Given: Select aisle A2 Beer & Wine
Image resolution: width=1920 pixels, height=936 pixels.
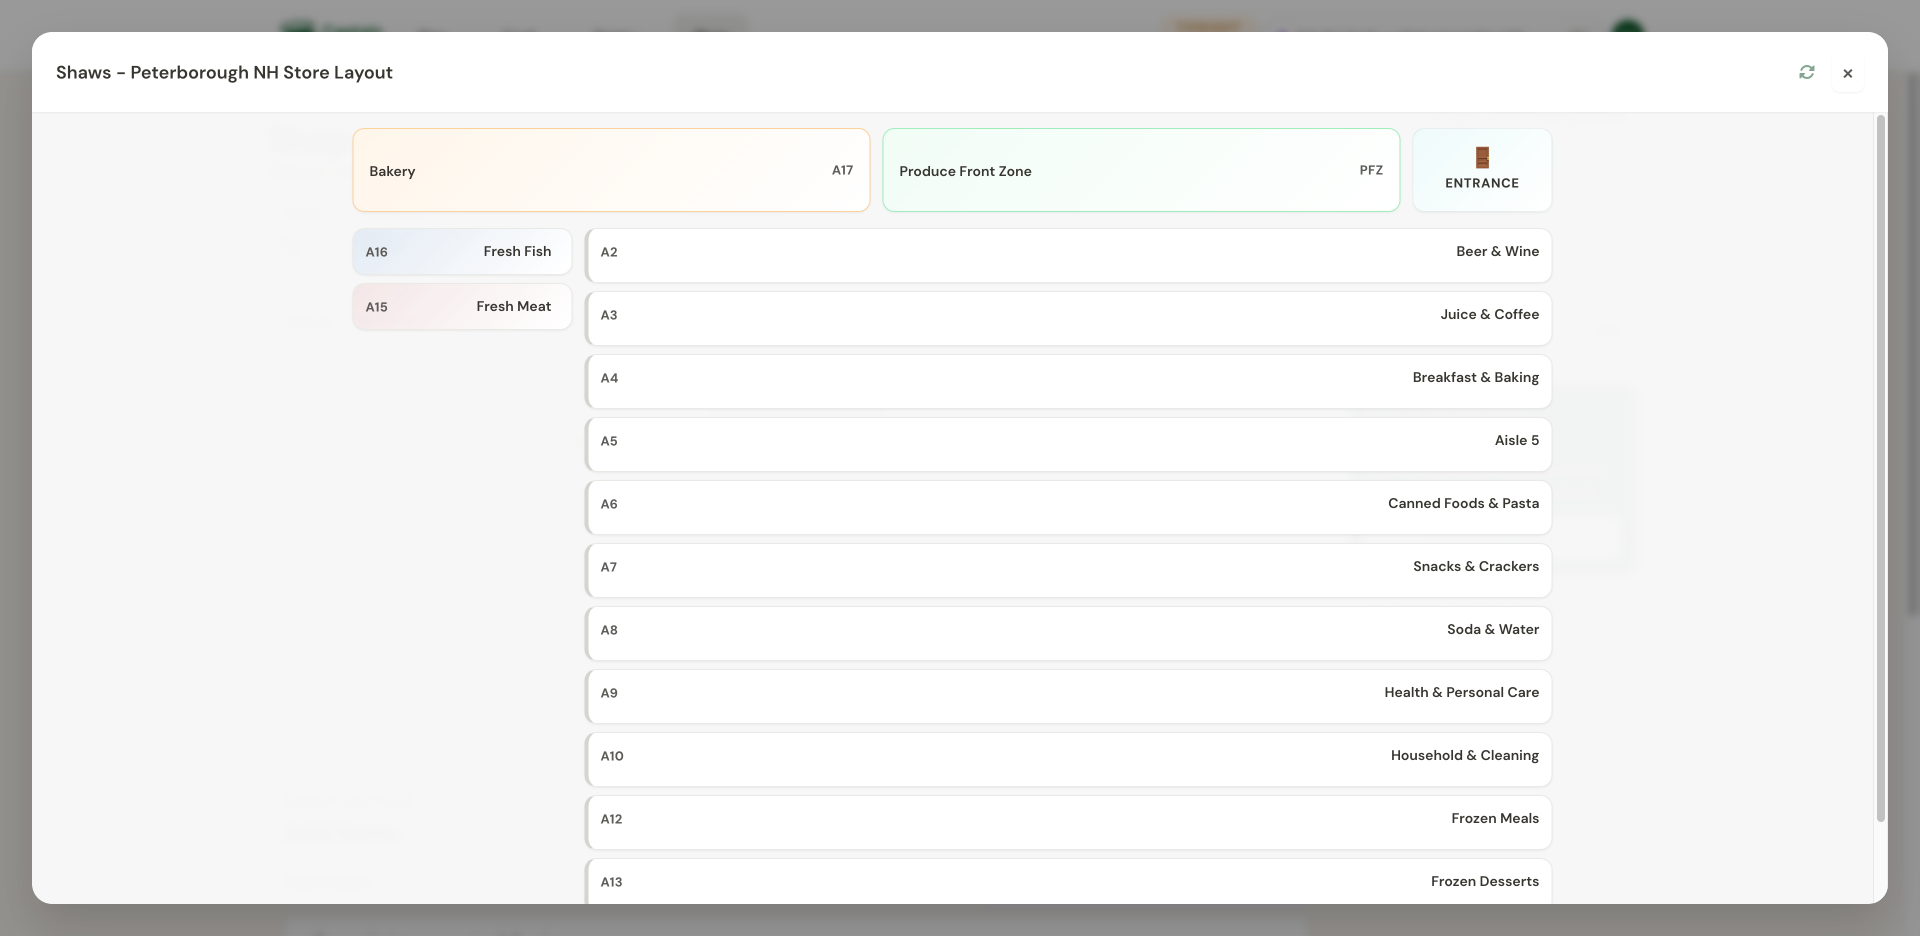Looking at the screenshot, I should pyautogui.click(x=1068, y=255).
